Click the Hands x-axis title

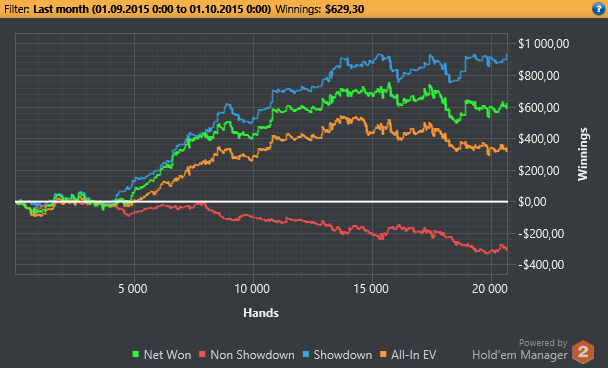(x=261, y=313)
